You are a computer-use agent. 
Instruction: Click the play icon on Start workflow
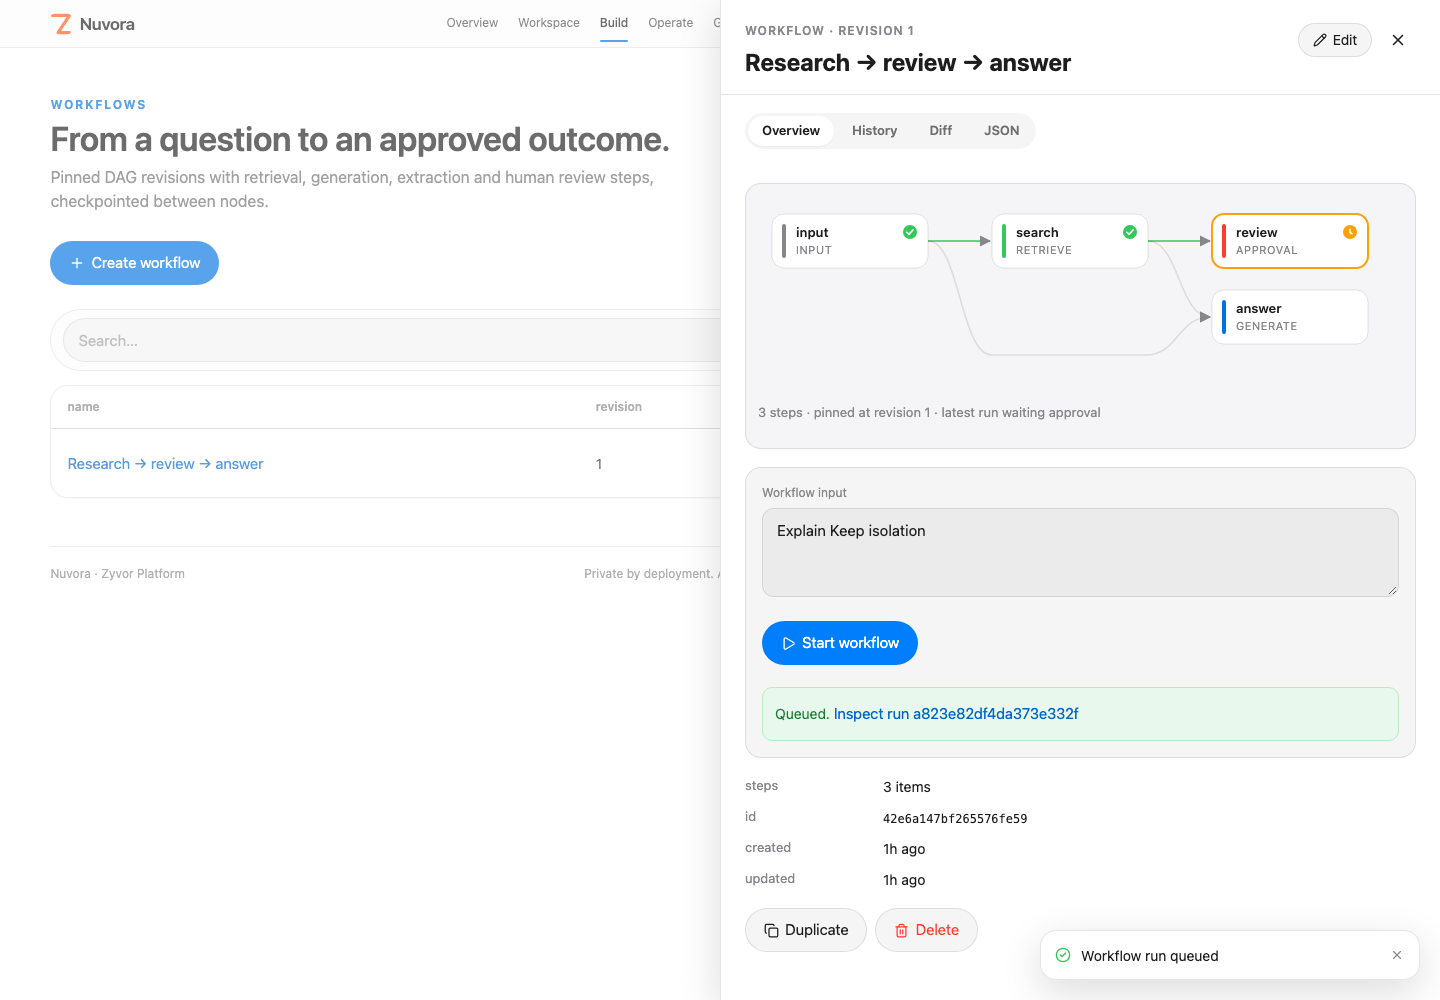pos(789,643)
